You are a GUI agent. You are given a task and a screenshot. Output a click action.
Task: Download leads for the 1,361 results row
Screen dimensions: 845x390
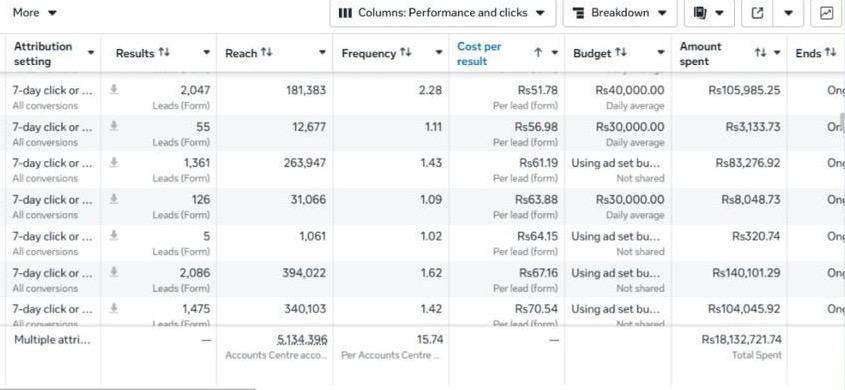pyautogui.click(x=114, y=162)
